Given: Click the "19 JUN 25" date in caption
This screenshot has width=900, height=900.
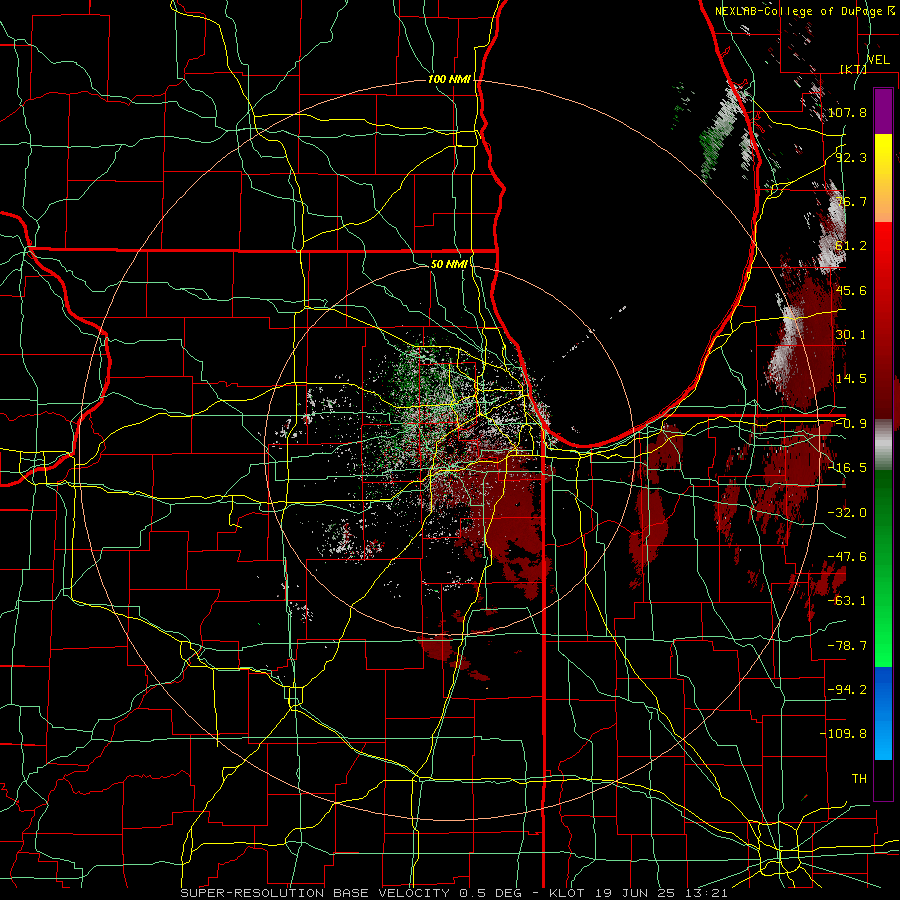Looking at the screenshot, I should pyautogui.click(x=634, y=893).
